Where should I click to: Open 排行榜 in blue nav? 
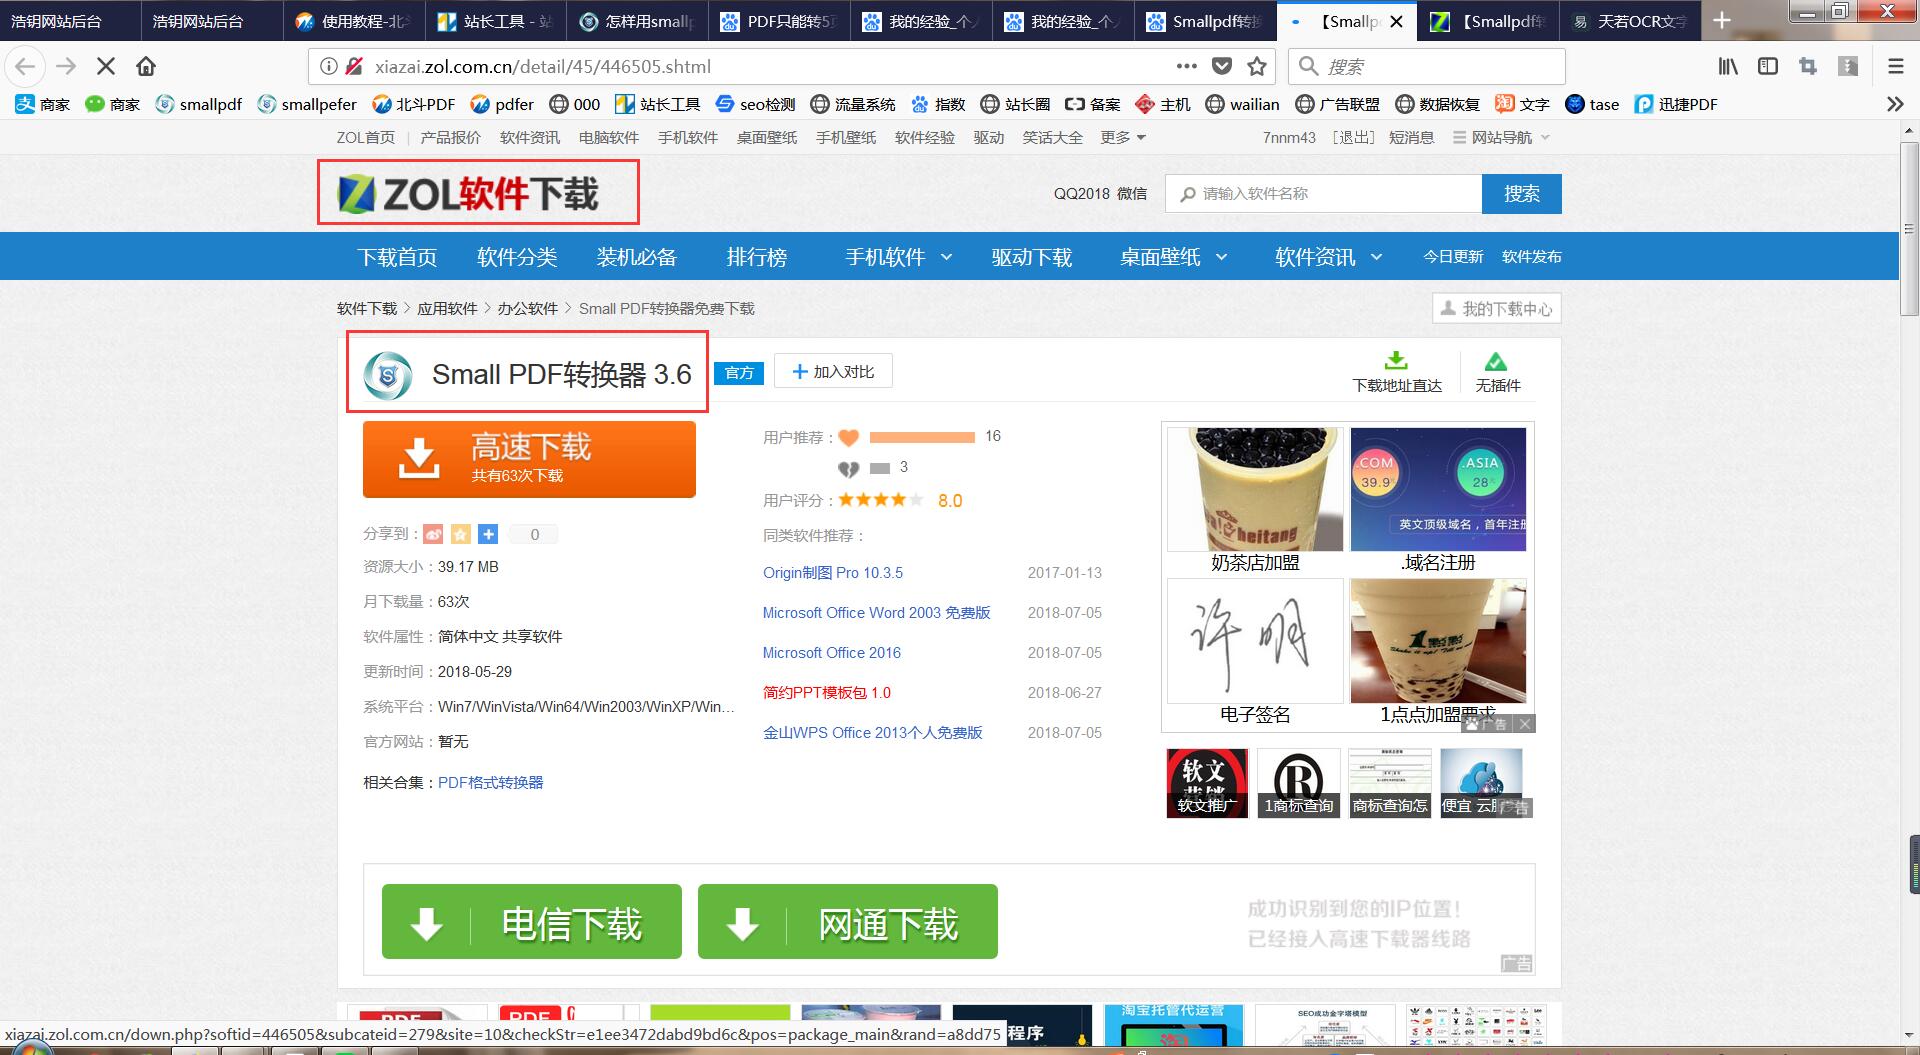click(x=757, y=257)
